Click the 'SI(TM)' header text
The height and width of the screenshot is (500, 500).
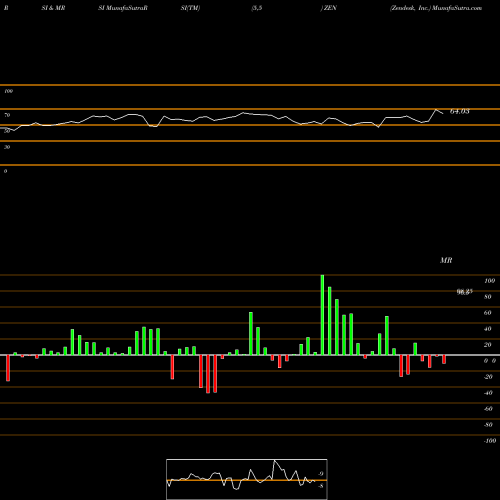click(x=190, y=8)
